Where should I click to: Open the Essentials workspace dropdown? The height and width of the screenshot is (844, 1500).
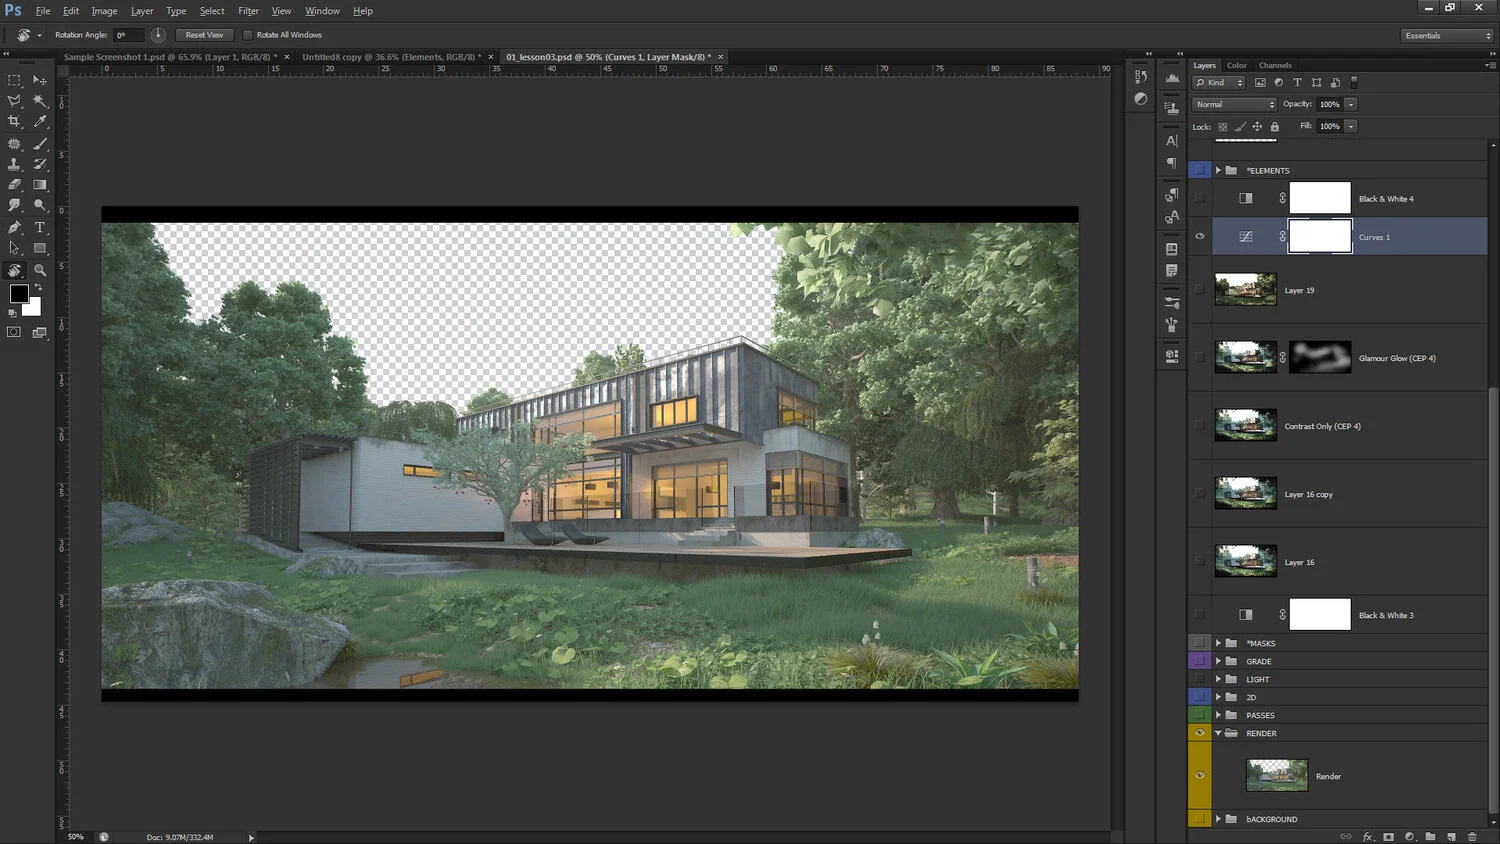coord(1447,35)
